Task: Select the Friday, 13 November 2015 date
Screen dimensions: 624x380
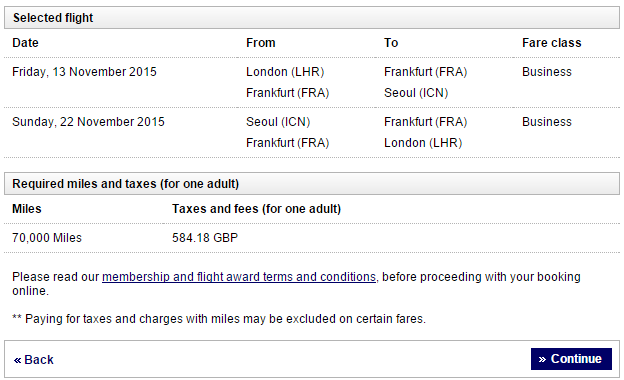Action: pyautogui.click(x=84, y=72)
